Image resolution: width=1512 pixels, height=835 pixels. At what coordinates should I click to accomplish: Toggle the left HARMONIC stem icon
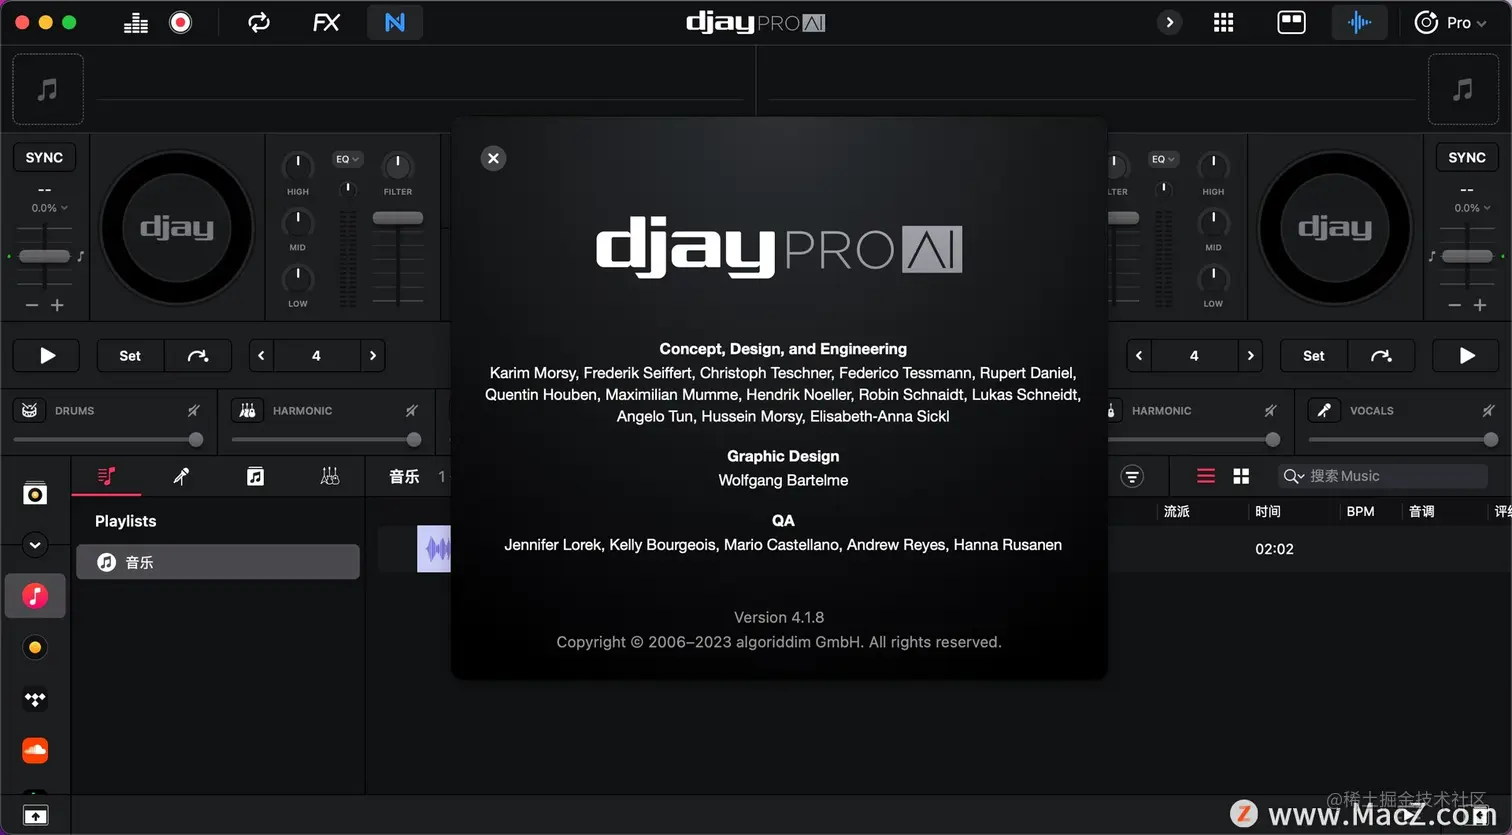[x=247, y=410]
